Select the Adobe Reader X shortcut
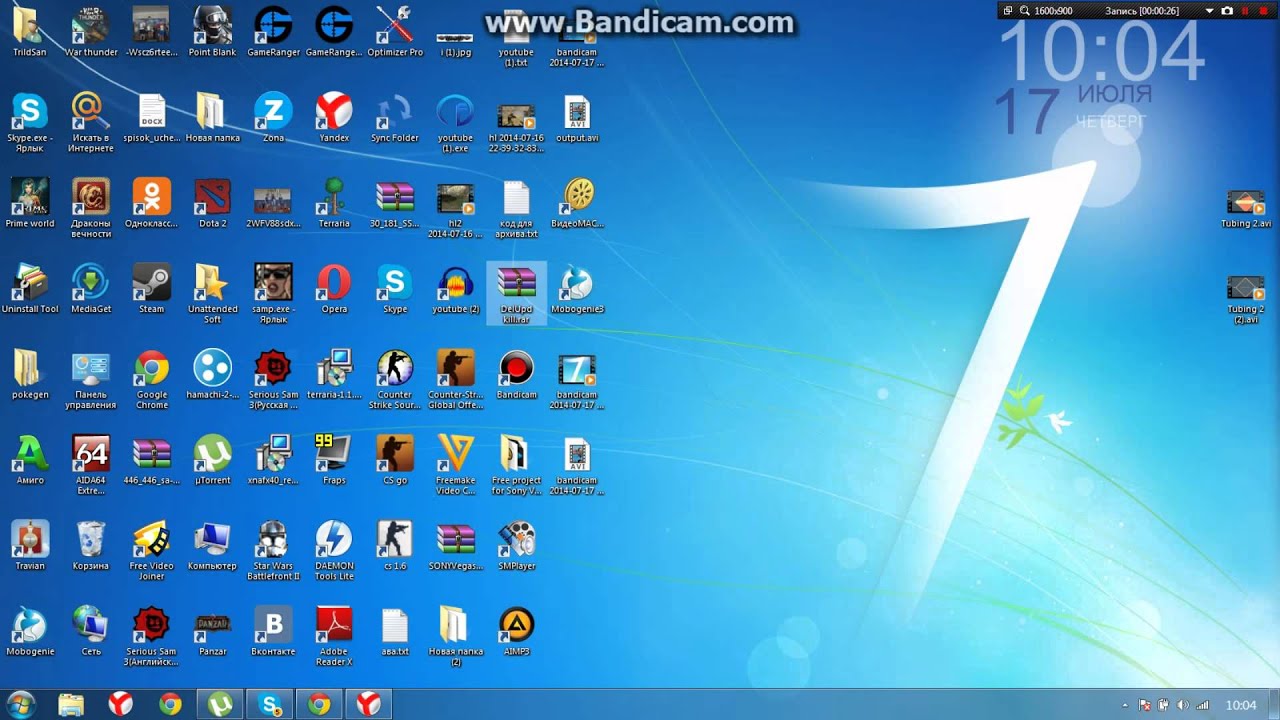This screenshot has width=1280, height=720. coord(334,637)
